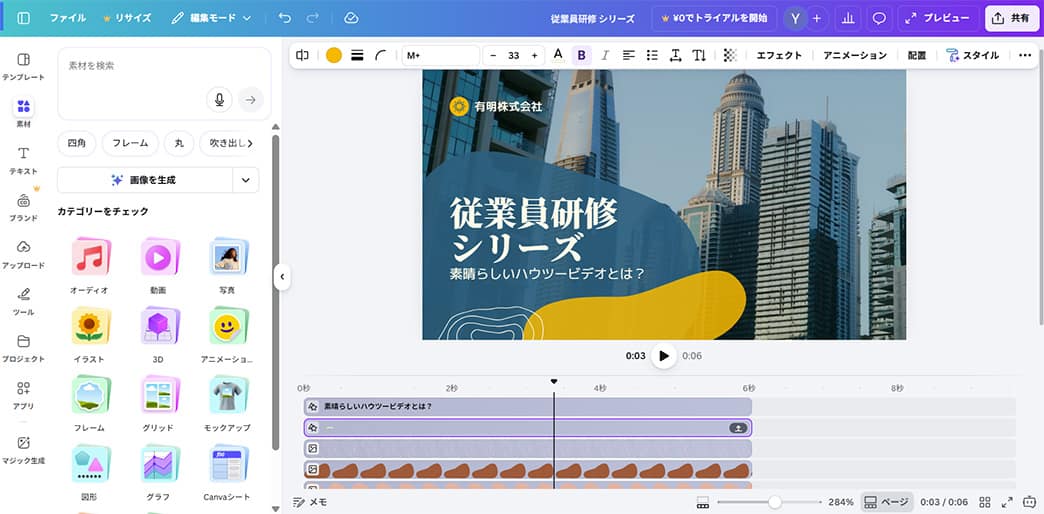
Task: Start trial via ¥0でトライアルを開始 button
Action: 714,19
